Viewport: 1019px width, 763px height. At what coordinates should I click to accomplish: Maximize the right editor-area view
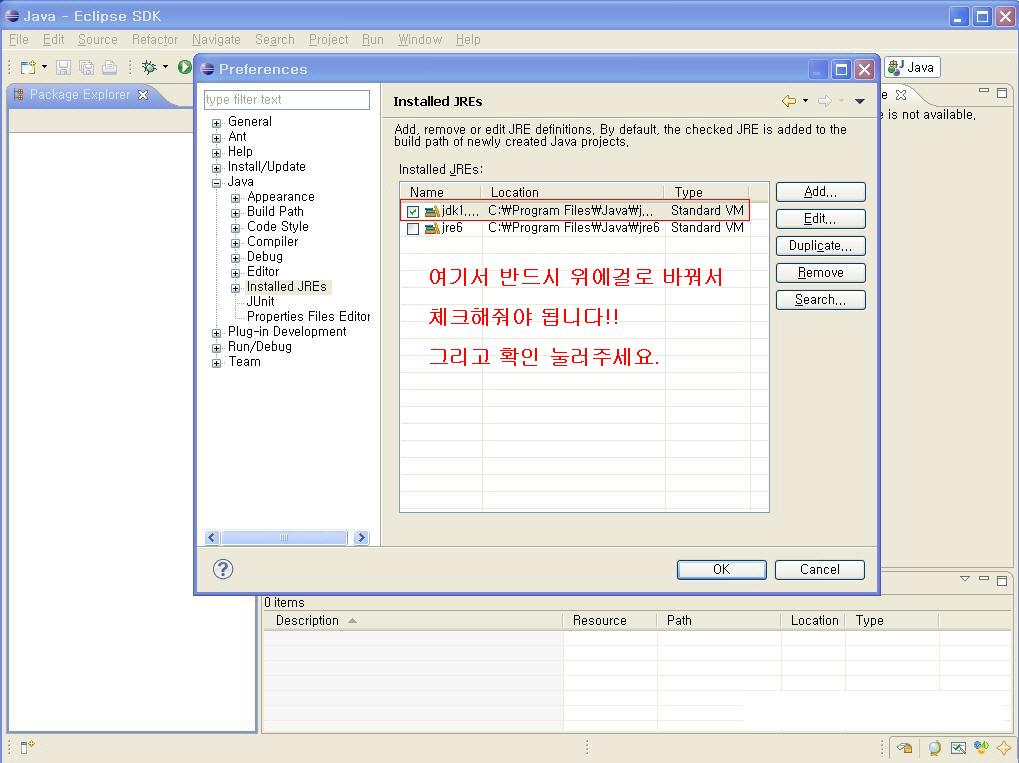coord(1002,93)
